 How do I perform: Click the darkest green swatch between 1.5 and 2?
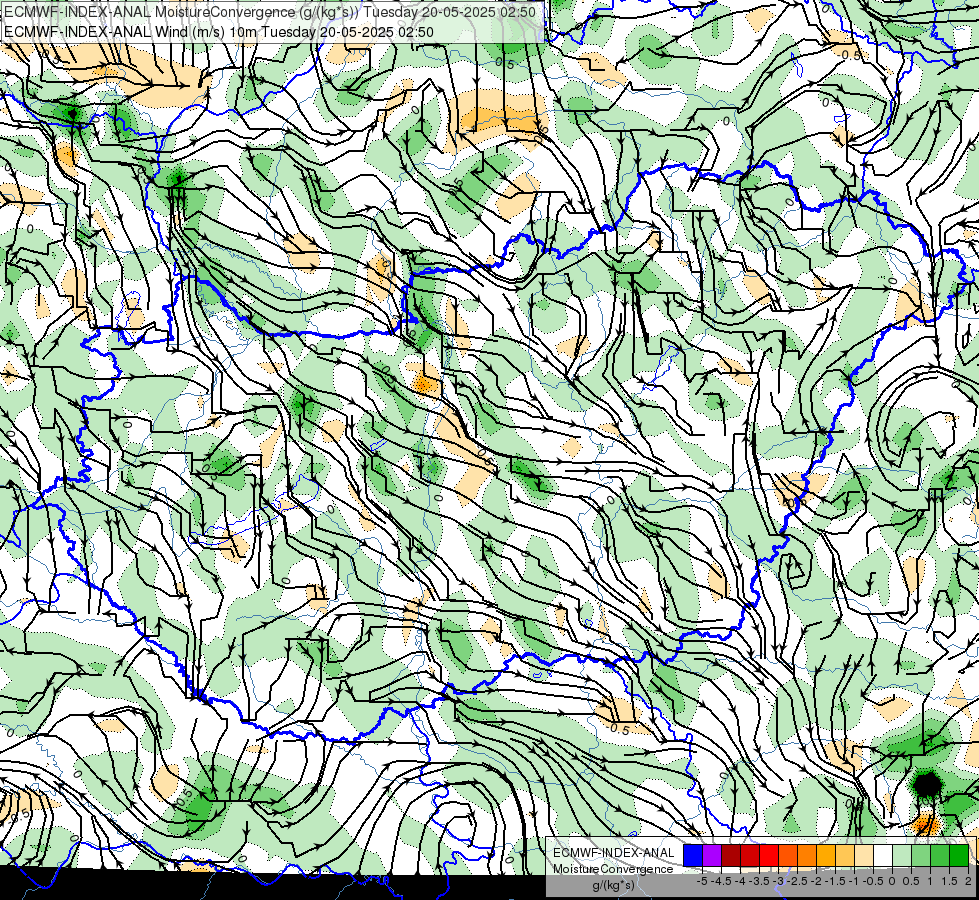(x=959, y=855)
